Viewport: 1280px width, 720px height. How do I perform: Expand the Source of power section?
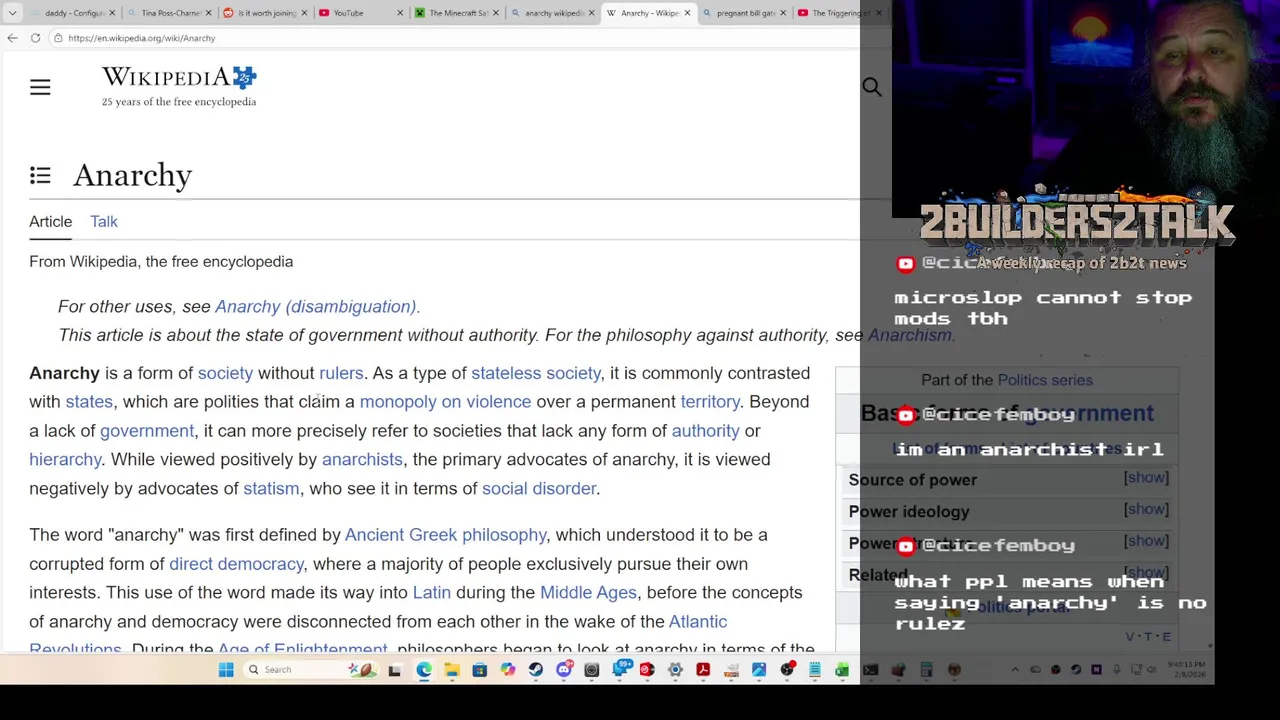(x=1146, y=478)
